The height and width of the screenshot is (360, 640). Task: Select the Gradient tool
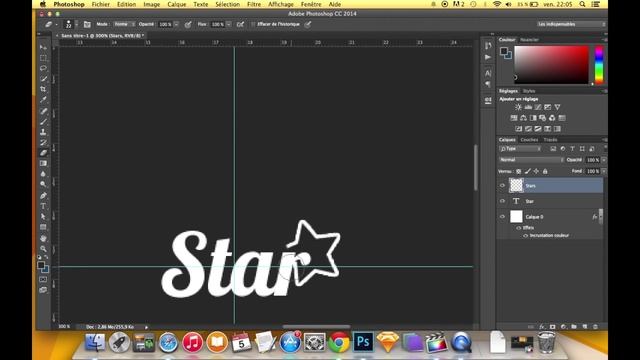pyautogui.click(x=43, y=163)
